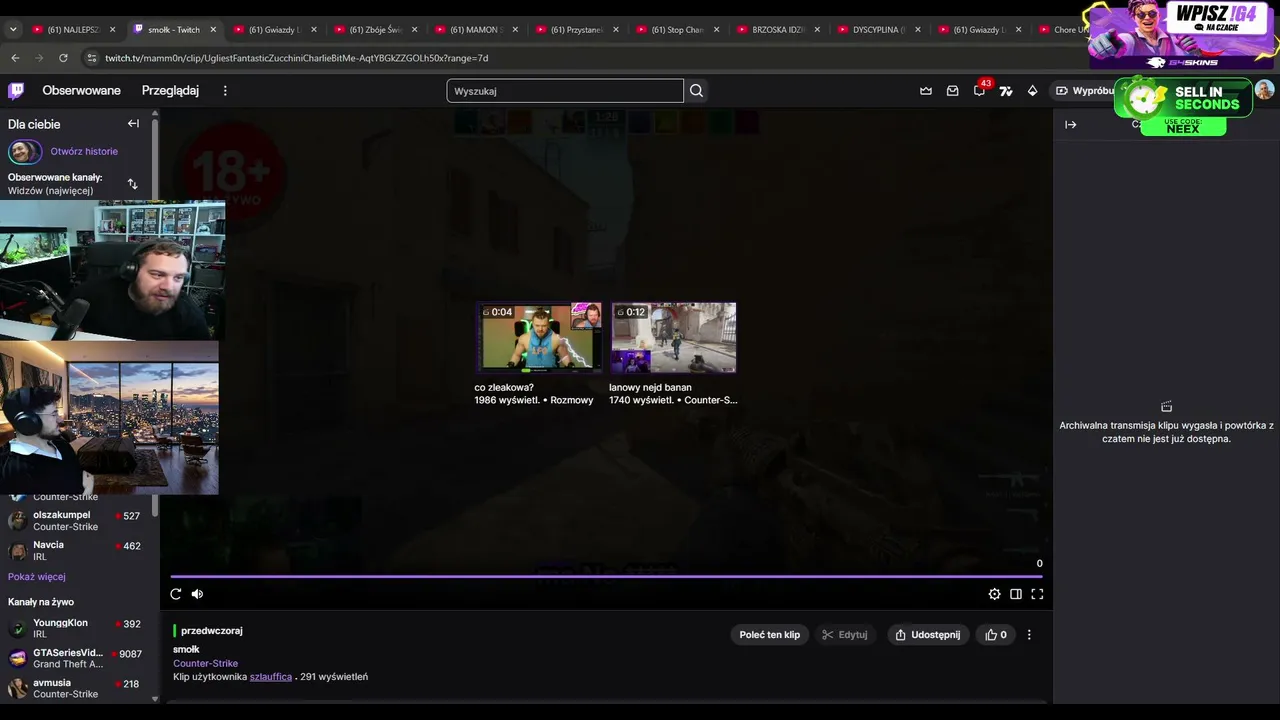Like the clip with thumbs up
1280x720 pixels.
point(996,635)
